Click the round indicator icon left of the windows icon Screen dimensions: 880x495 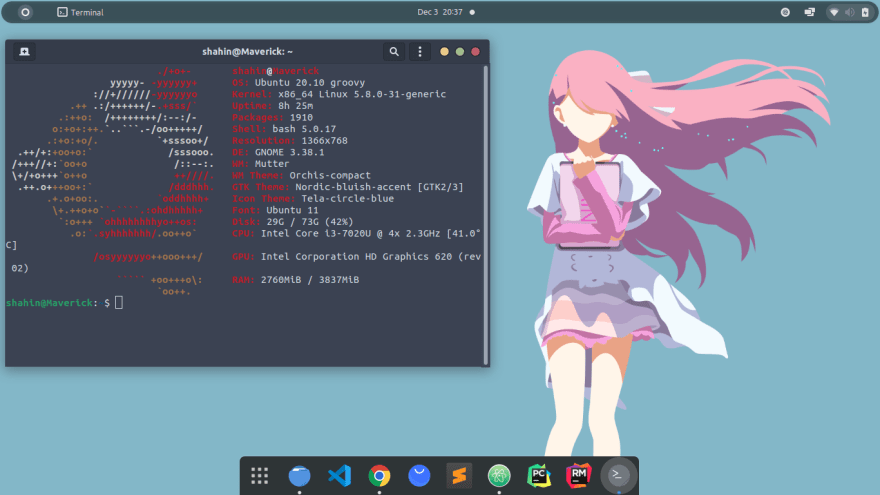[x=785, y=12]
